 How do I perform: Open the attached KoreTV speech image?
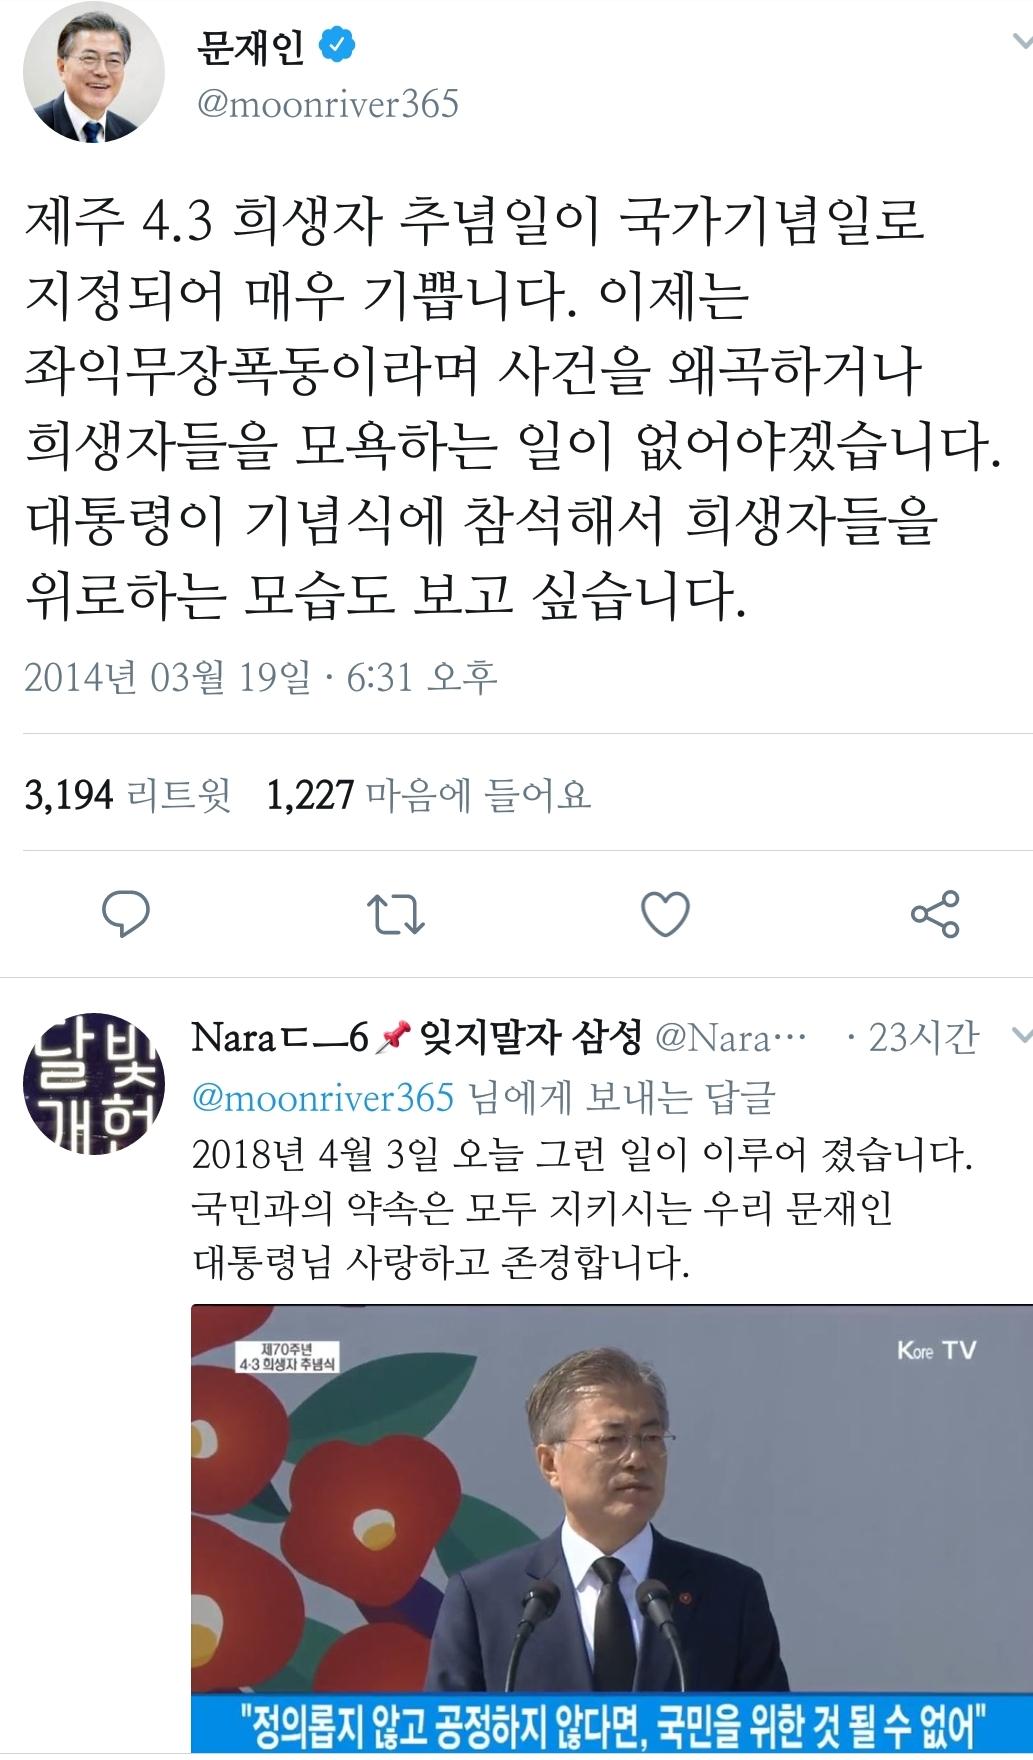(612, 1530)
